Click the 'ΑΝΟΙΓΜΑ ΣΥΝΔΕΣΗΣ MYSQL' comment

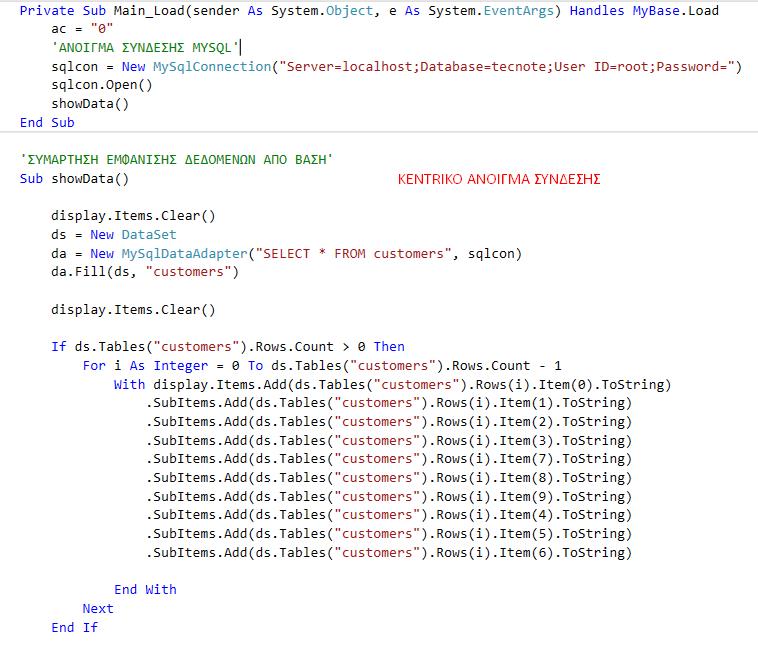[146, 47]
